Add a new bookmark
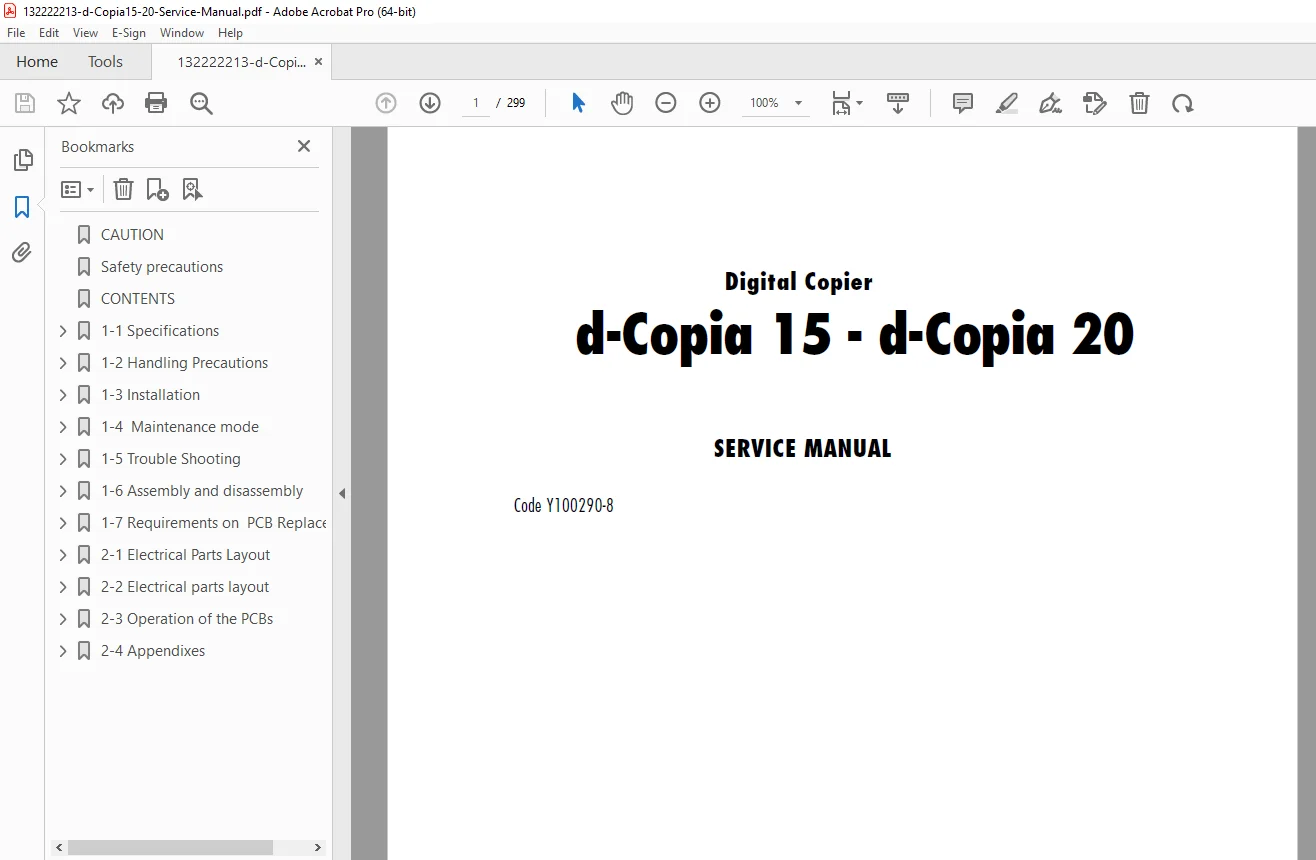Image resolution: width=1316 pixels, height=860 pixels. (157, 189)
